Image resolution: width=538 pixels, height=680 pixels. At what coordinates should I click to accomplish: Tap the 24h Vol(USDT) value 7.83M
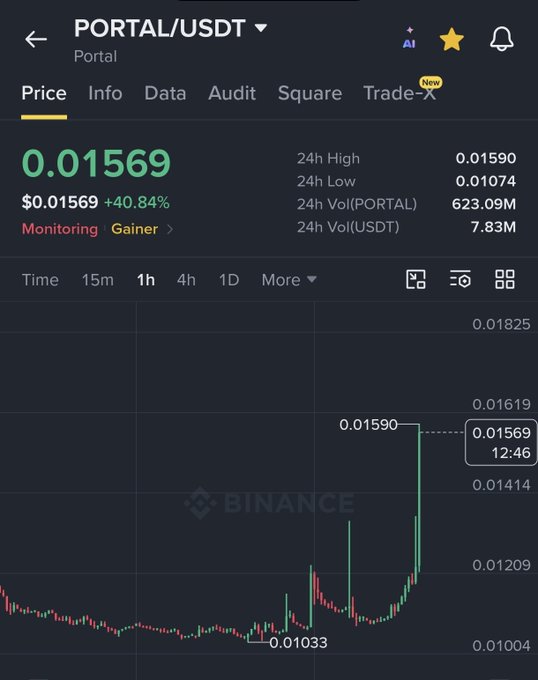493,227
